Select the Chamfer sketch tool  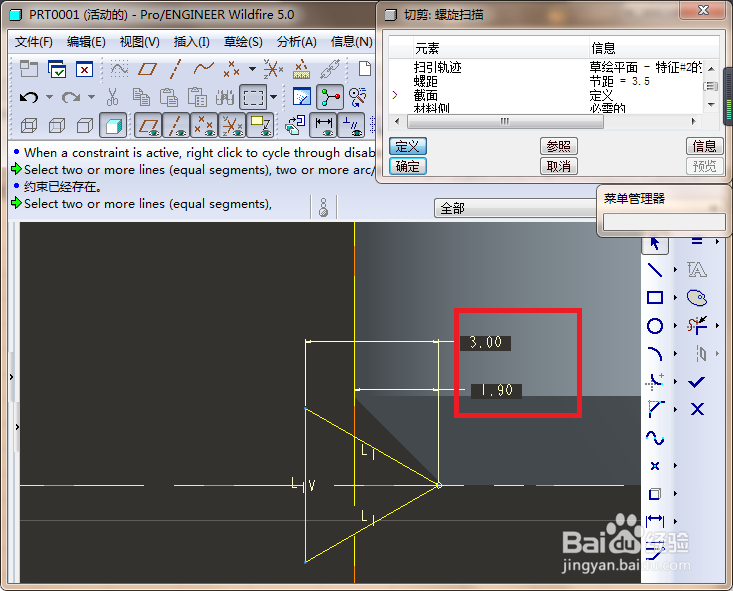pos(655,409)
